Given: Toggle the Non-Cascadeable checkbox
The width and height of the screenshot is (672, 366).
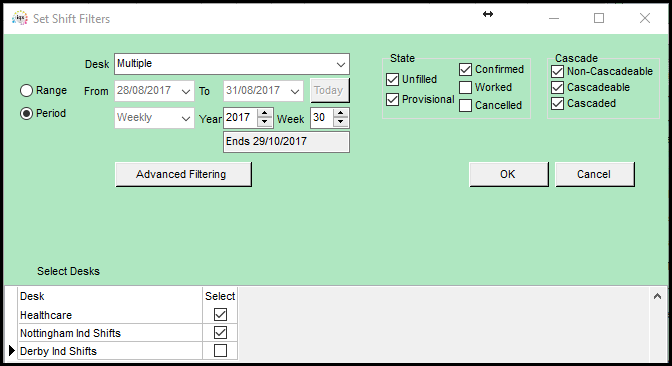Looking at the screenshot, I should pos(557,72).
